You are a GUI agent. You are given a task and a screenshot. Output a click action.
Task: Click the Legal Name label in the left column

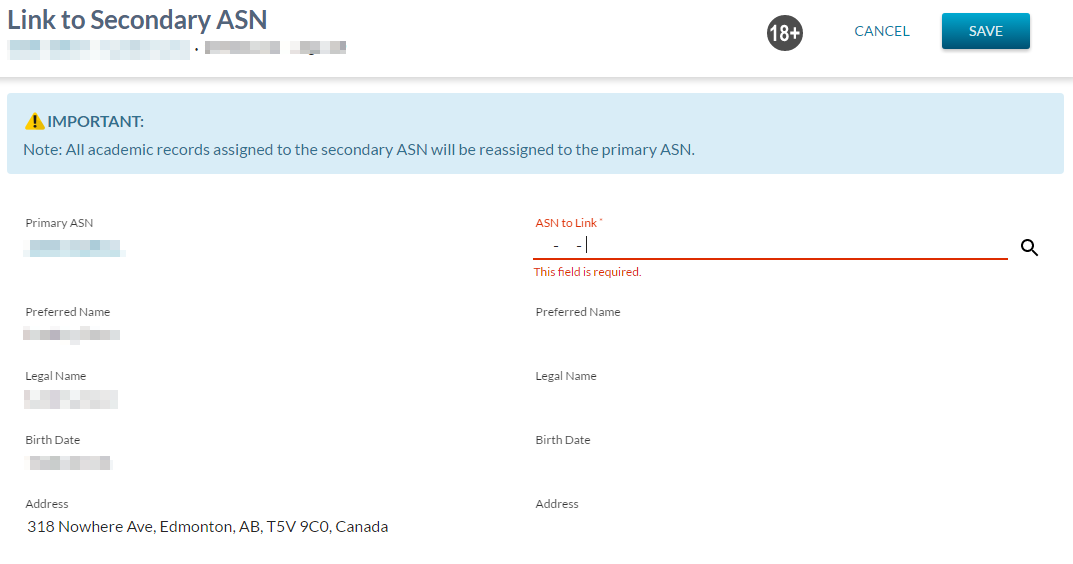(x=56, y=376)
